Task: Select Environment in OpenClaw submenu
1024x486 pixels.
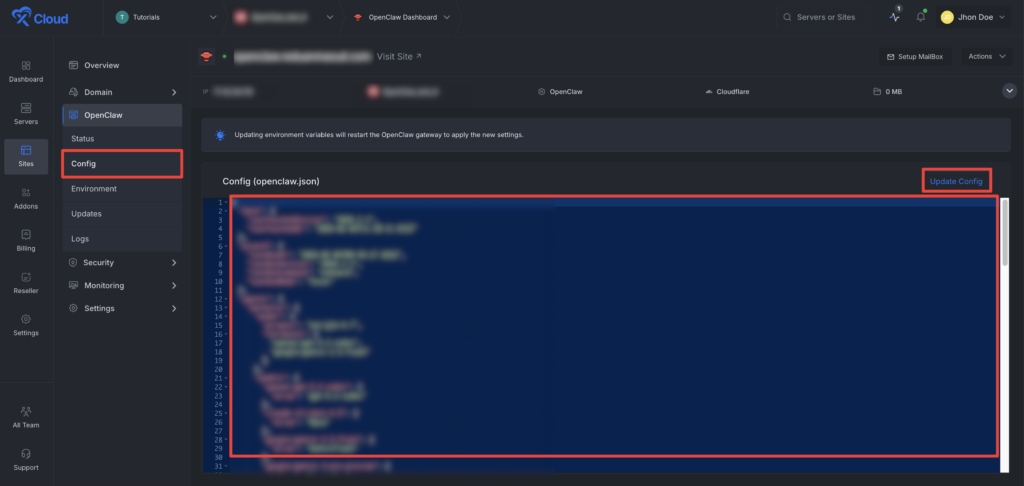Action: (x=94, y=188)
